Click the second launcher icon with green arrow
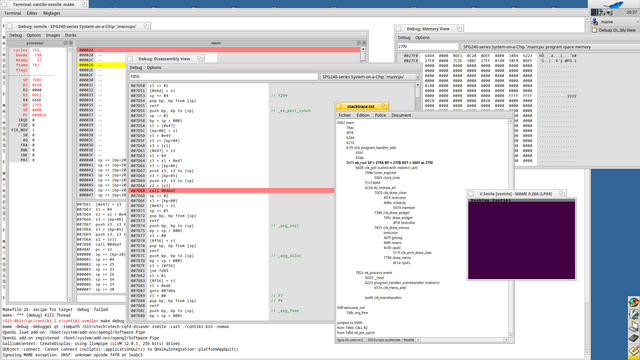 [634, 314]
